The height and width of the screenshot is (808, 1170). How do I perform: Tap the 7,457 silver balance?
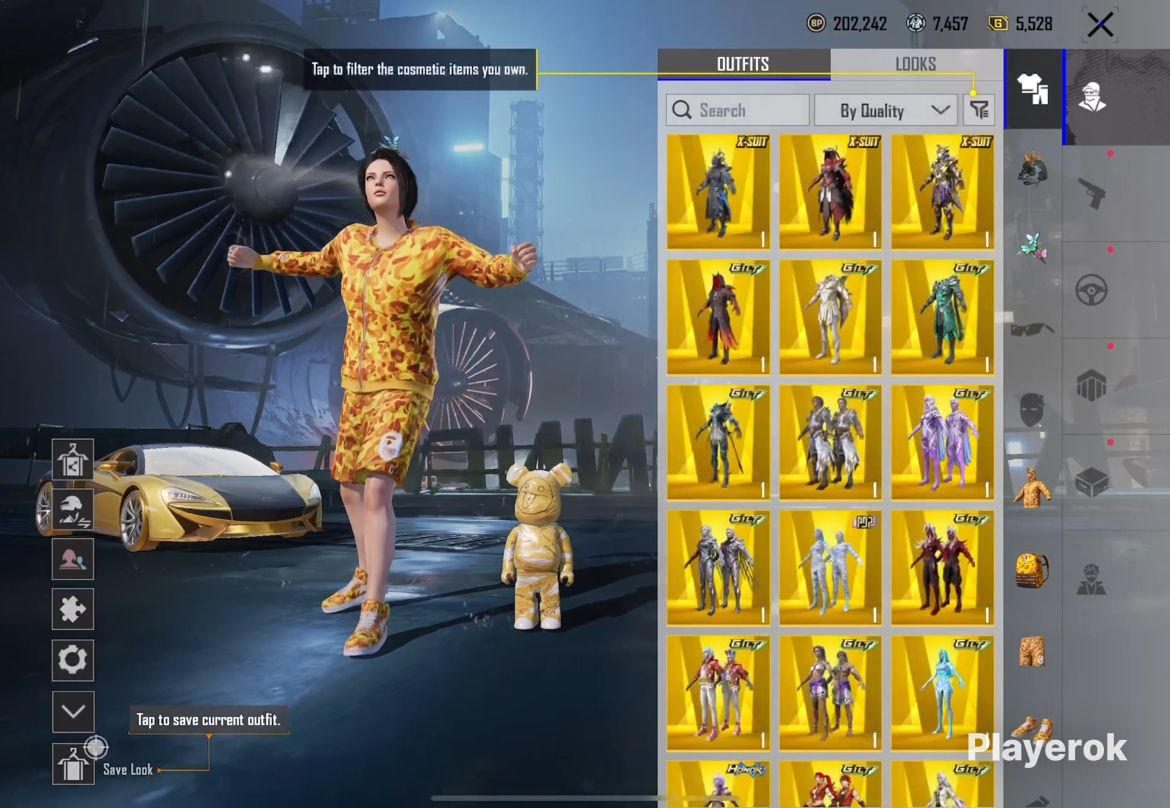click(x=950, y=24)
